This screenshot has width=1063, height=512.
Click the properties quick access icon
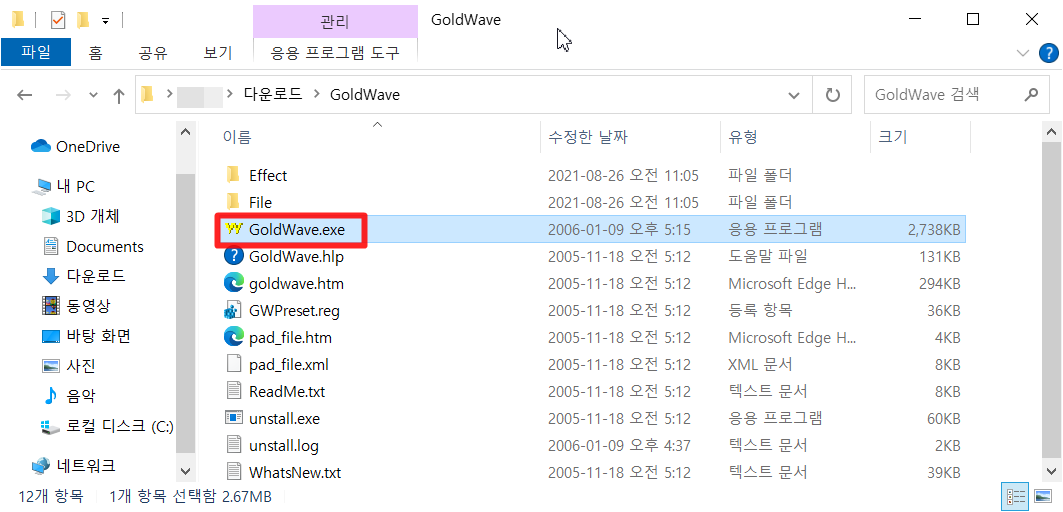click(x=58, y=20)
